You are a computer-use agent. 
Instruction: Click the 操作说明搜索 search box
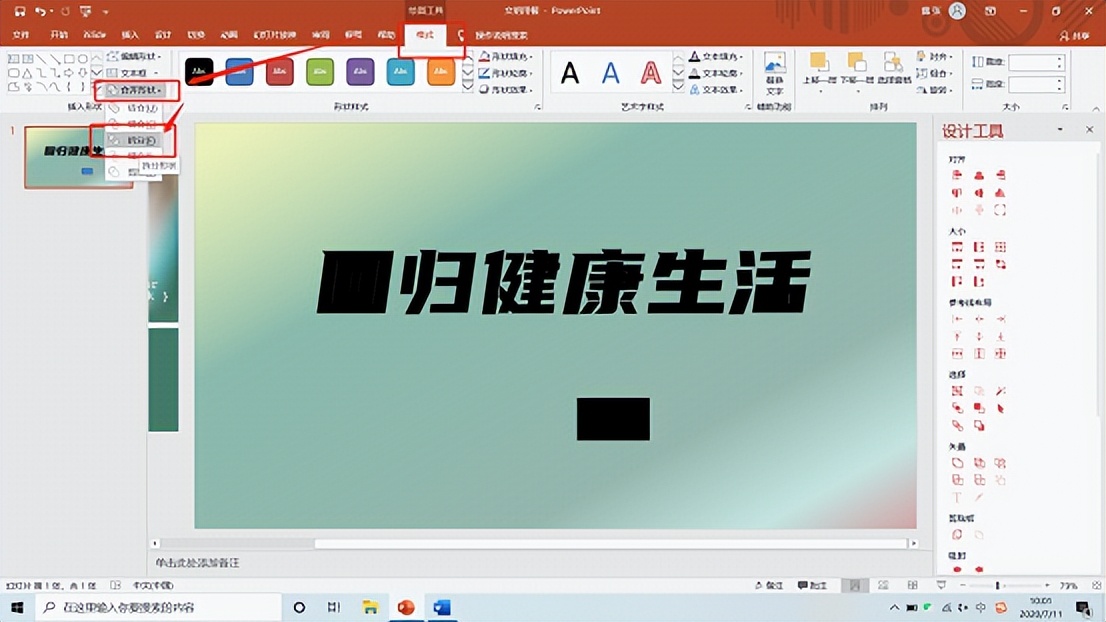pos(501,35)
